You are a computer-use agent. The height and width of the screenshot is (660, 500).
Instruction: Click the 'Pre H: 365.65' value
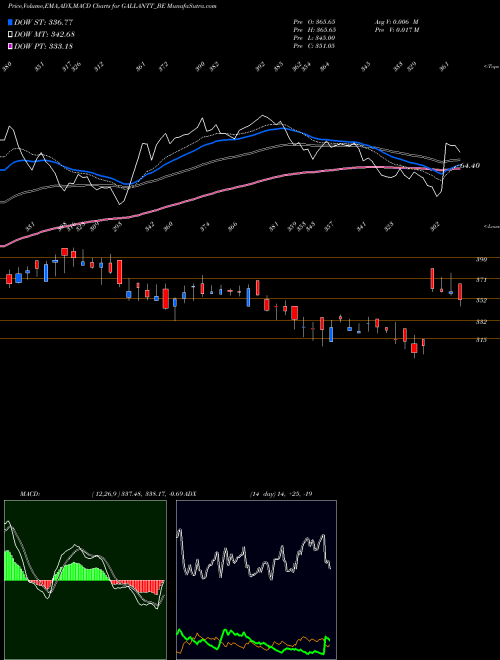pyautogui.click(x=314, y=30)
